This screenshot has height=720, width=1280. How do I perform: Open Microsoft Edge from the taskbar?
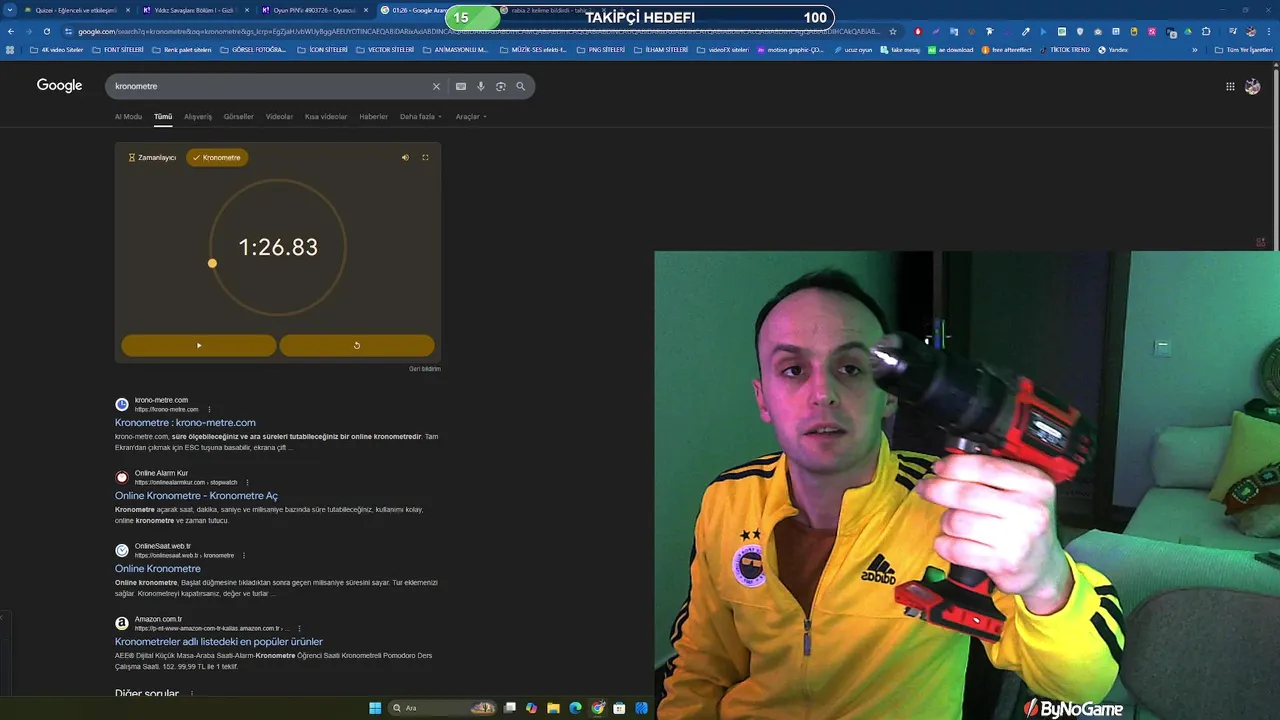[575, 708]
